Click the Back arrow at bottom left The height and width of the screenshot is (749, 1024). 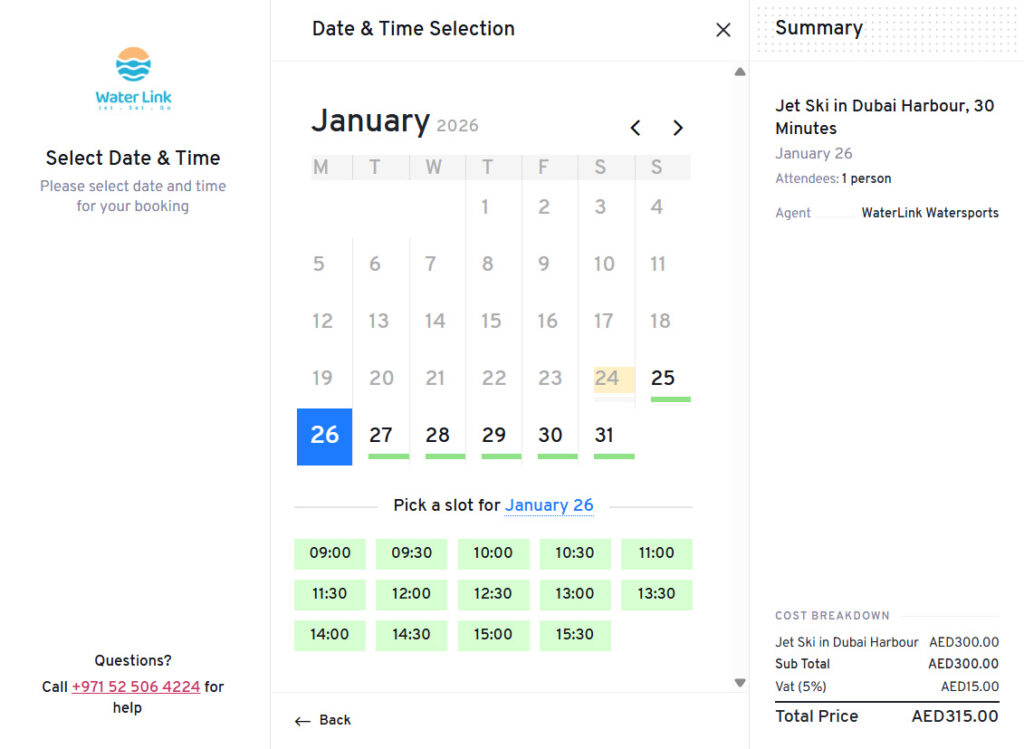point(323,720)
